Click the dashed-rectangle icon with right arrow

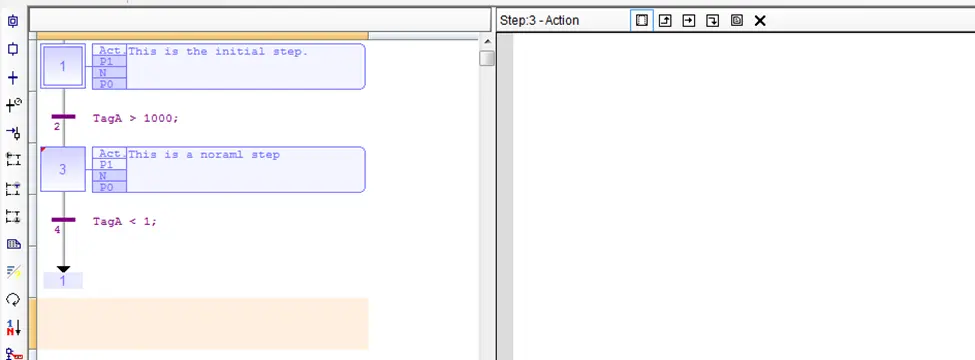pos(13,216)
